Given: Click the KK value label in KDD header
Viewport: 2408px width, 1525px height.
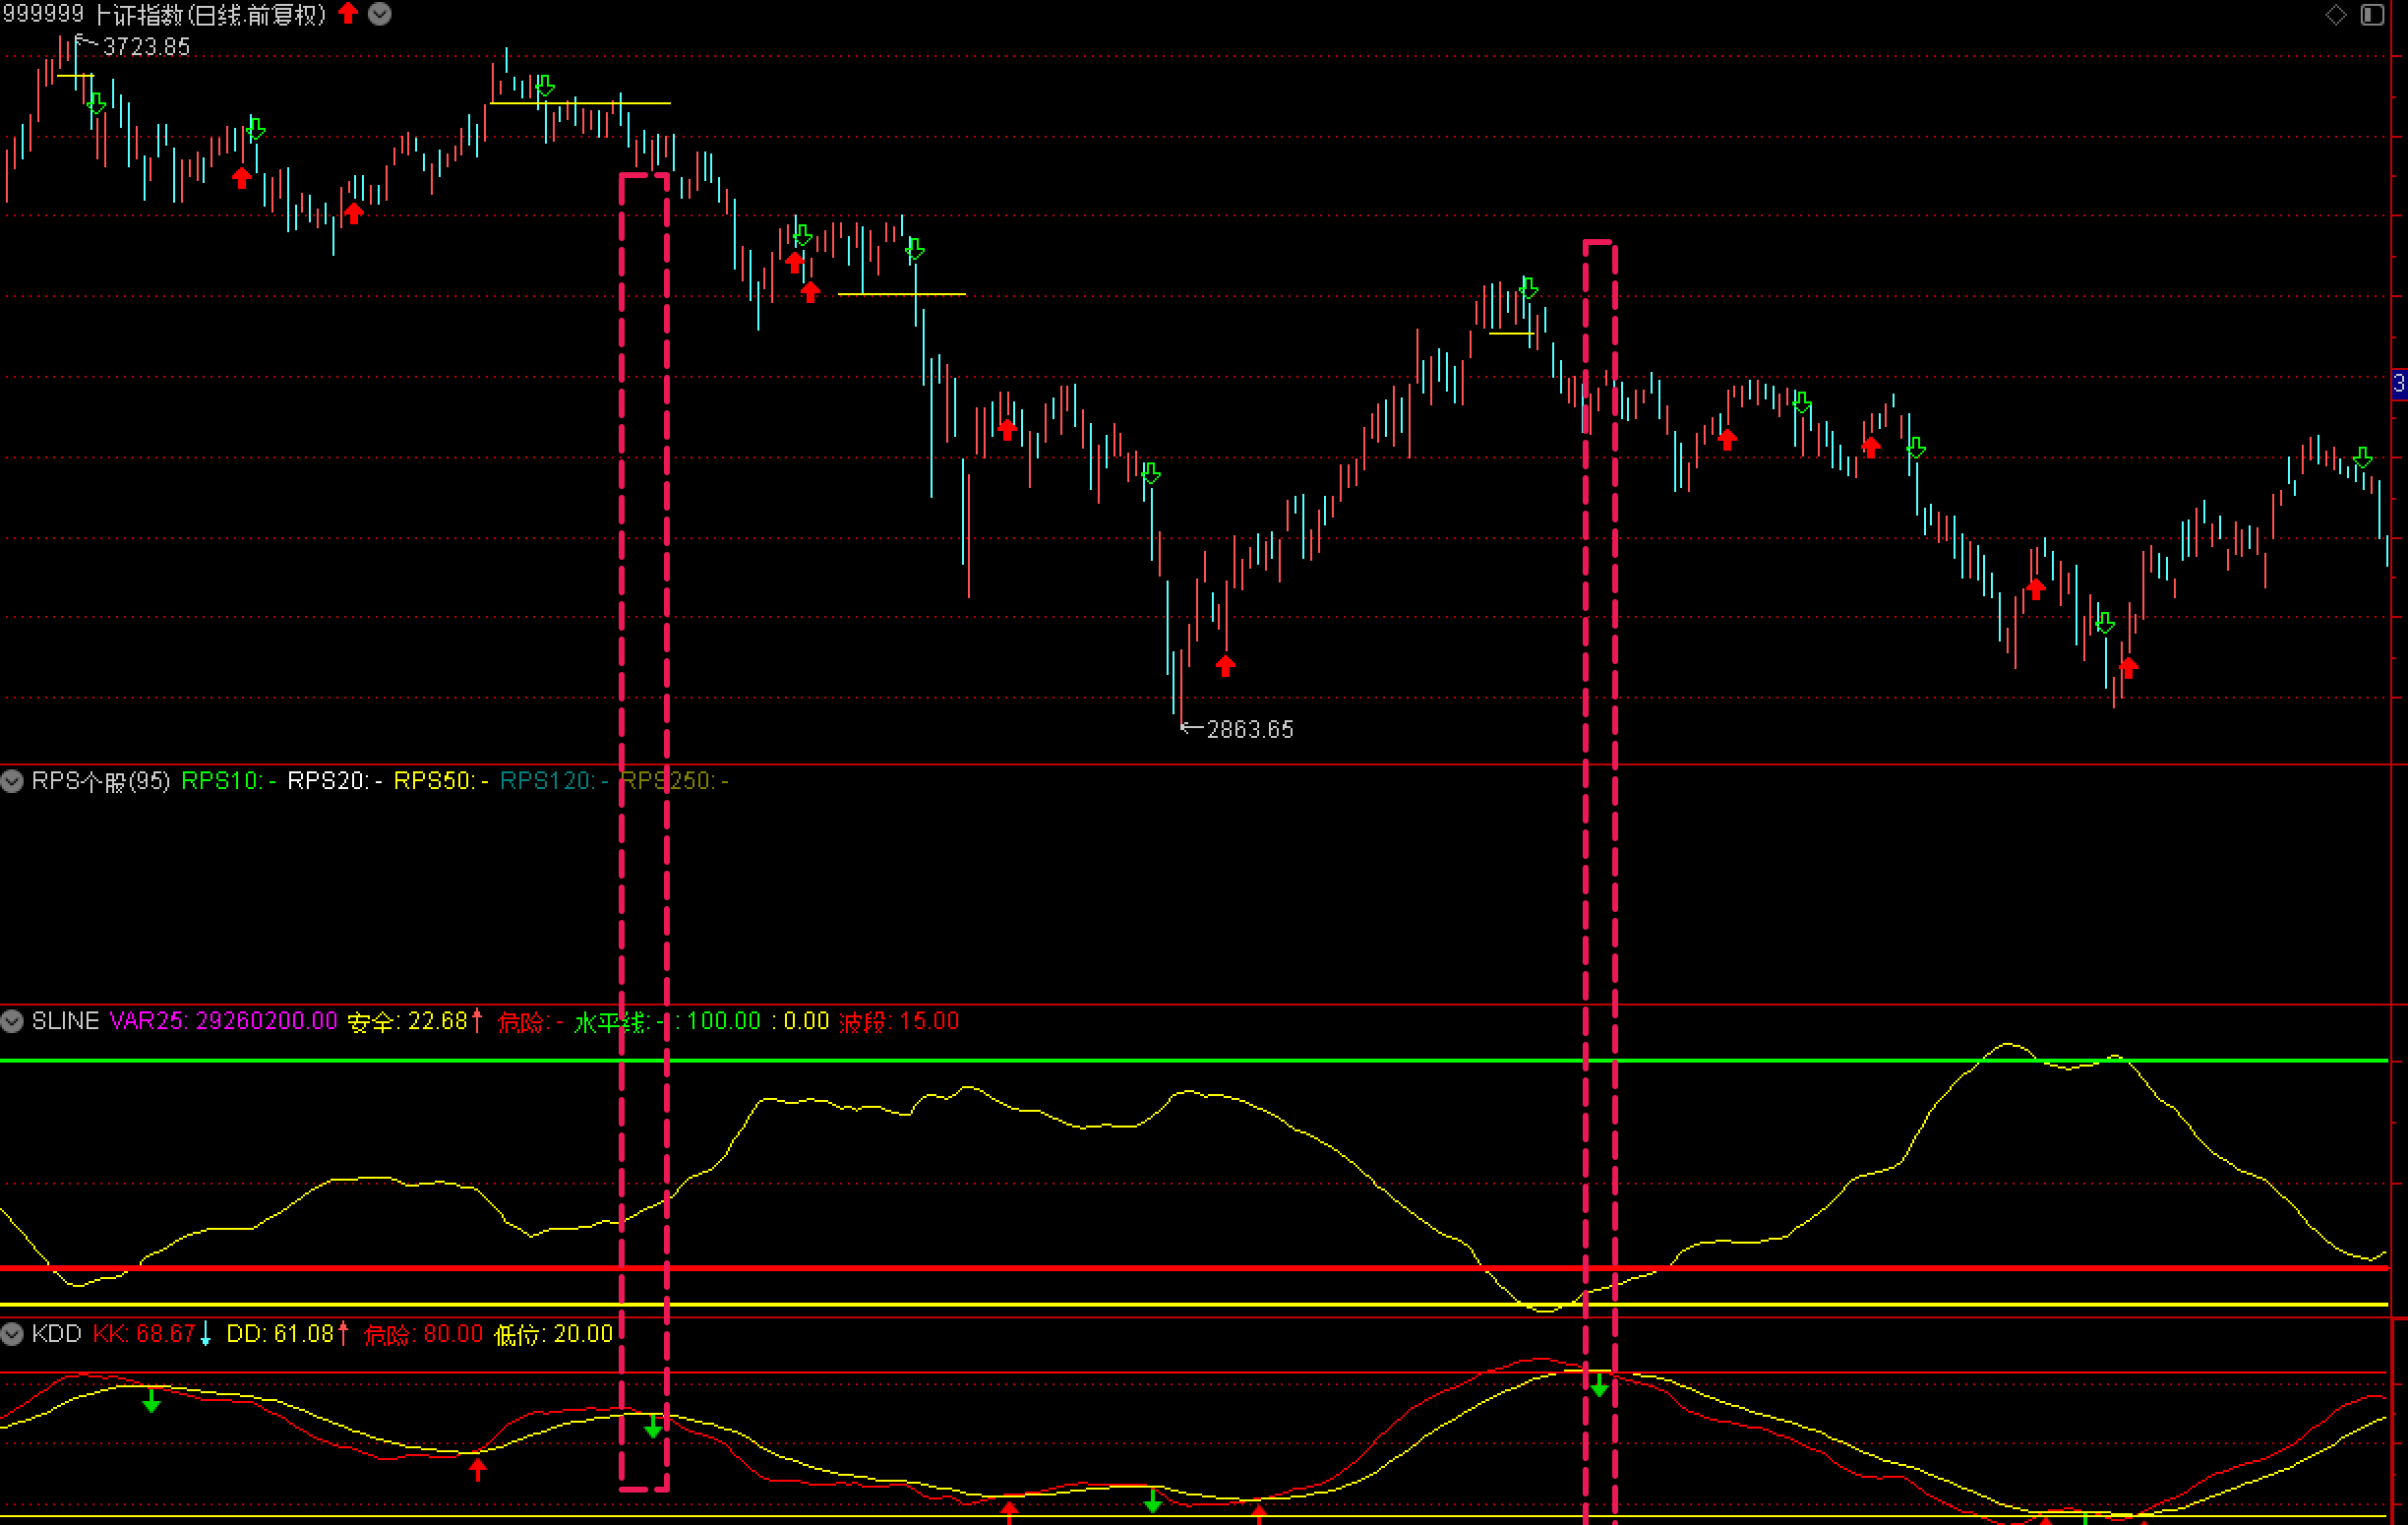Looking at the screenshot, I should click(x=144, y=1334).
